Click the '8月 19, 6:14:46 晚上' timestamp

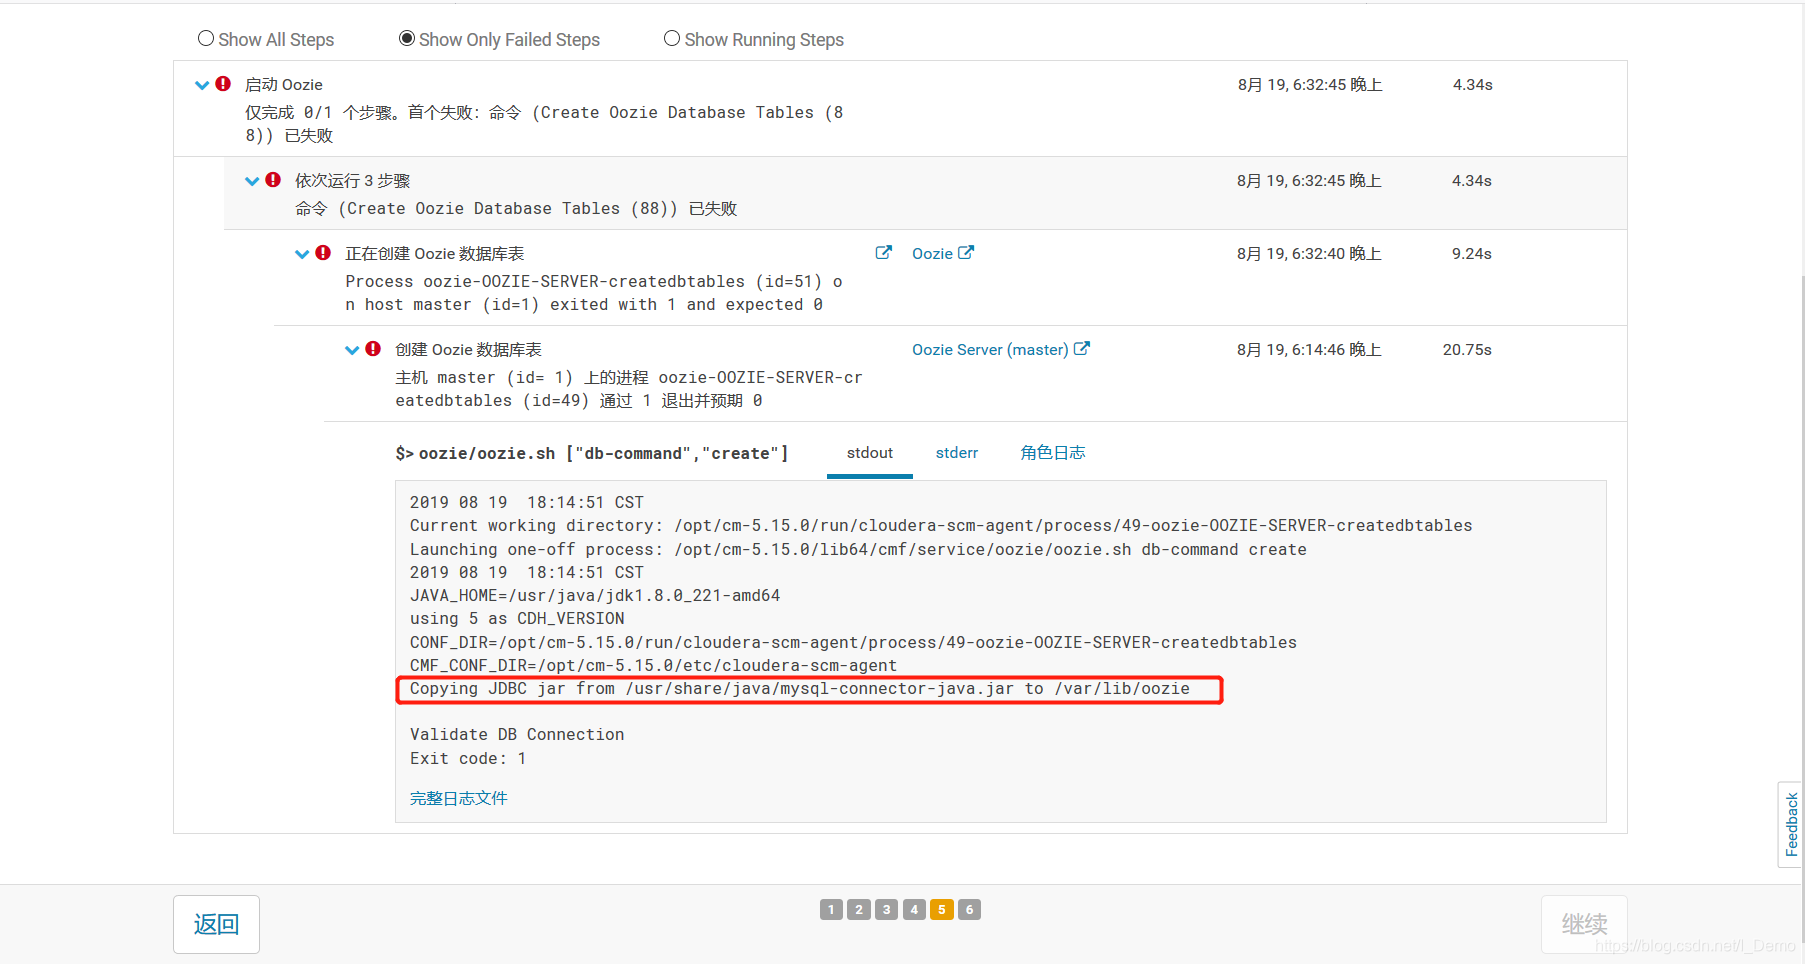pyautogui.click(x=1309, y=350)
